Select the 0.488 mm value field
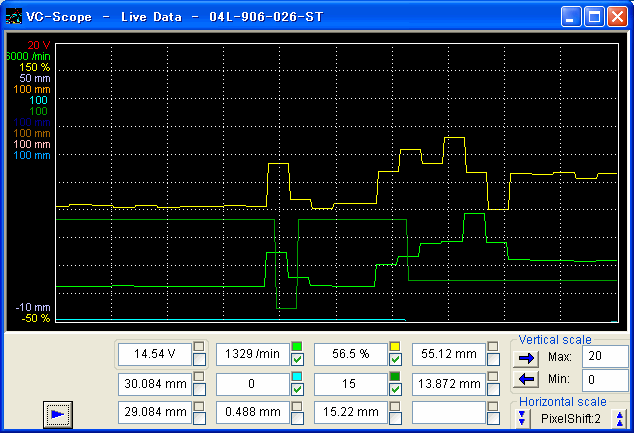Viewport: 634px width, 433px height. point(251,412)
